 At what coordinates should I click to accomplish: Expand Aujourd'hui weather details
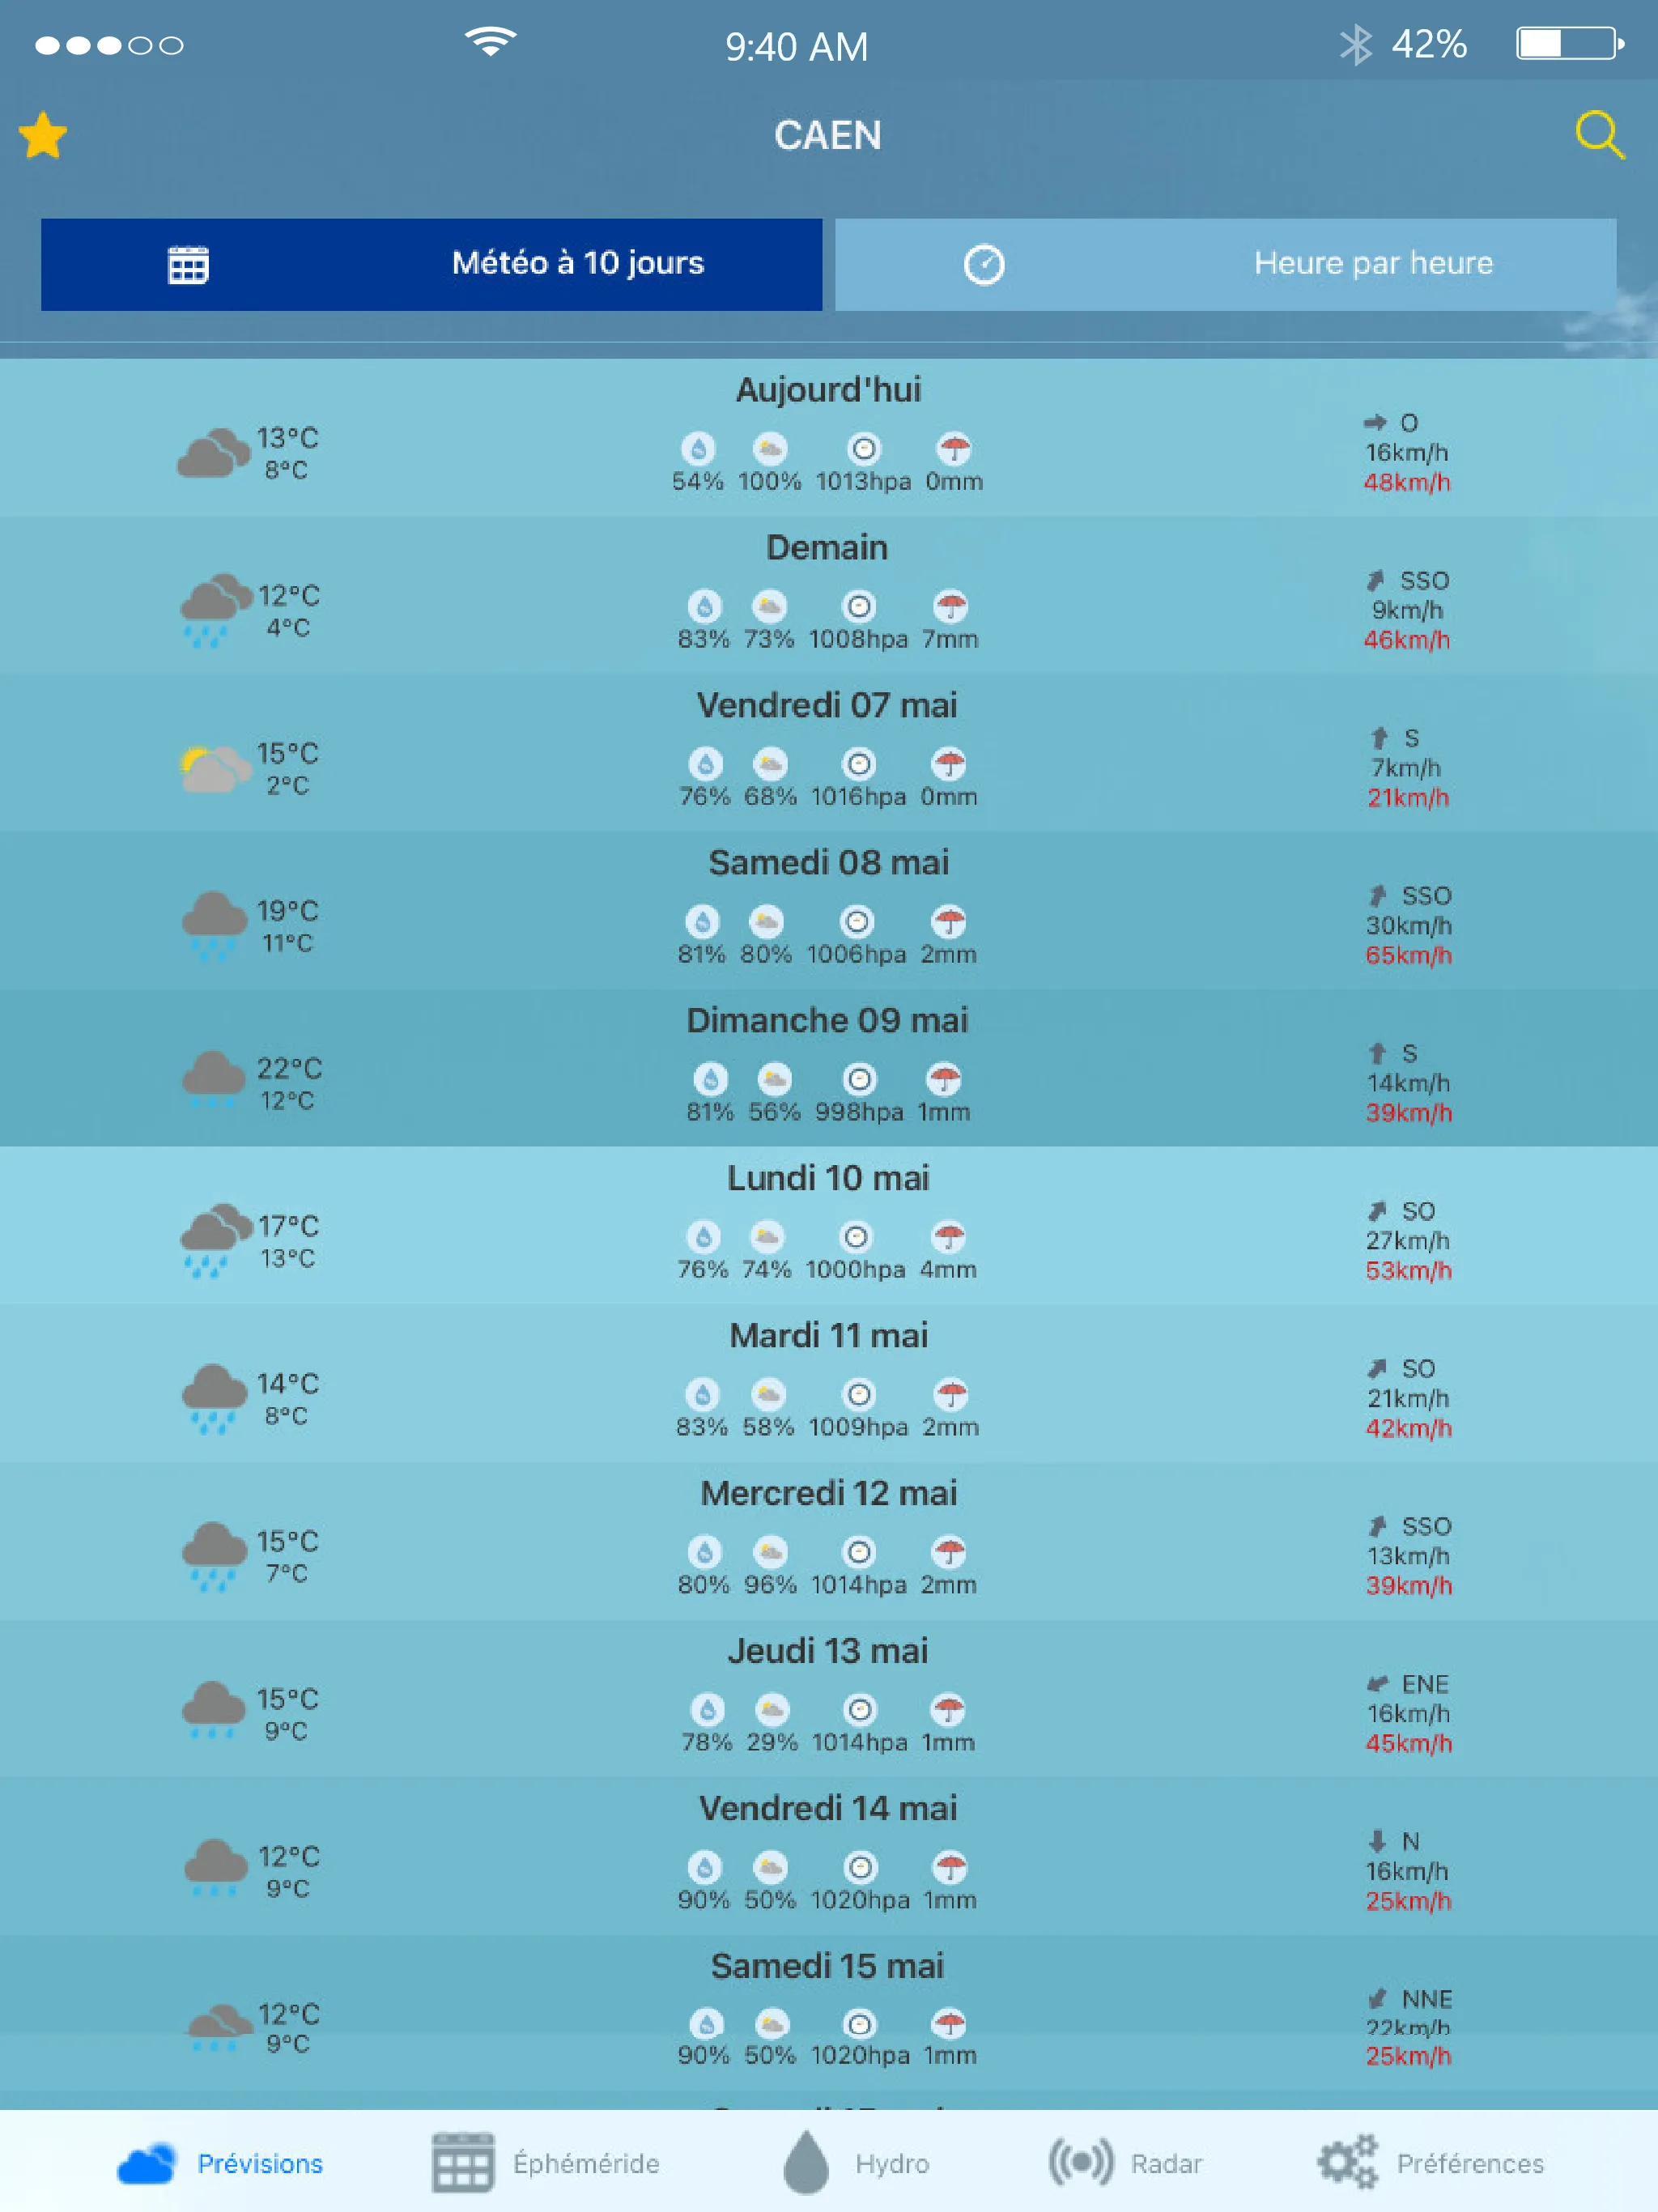pyautogui.click(x=829, y=439)
